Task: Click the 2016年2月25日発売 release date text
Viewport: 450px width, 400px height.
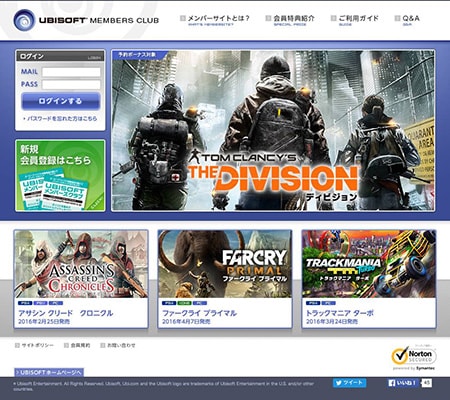Action: pos(44,322)
